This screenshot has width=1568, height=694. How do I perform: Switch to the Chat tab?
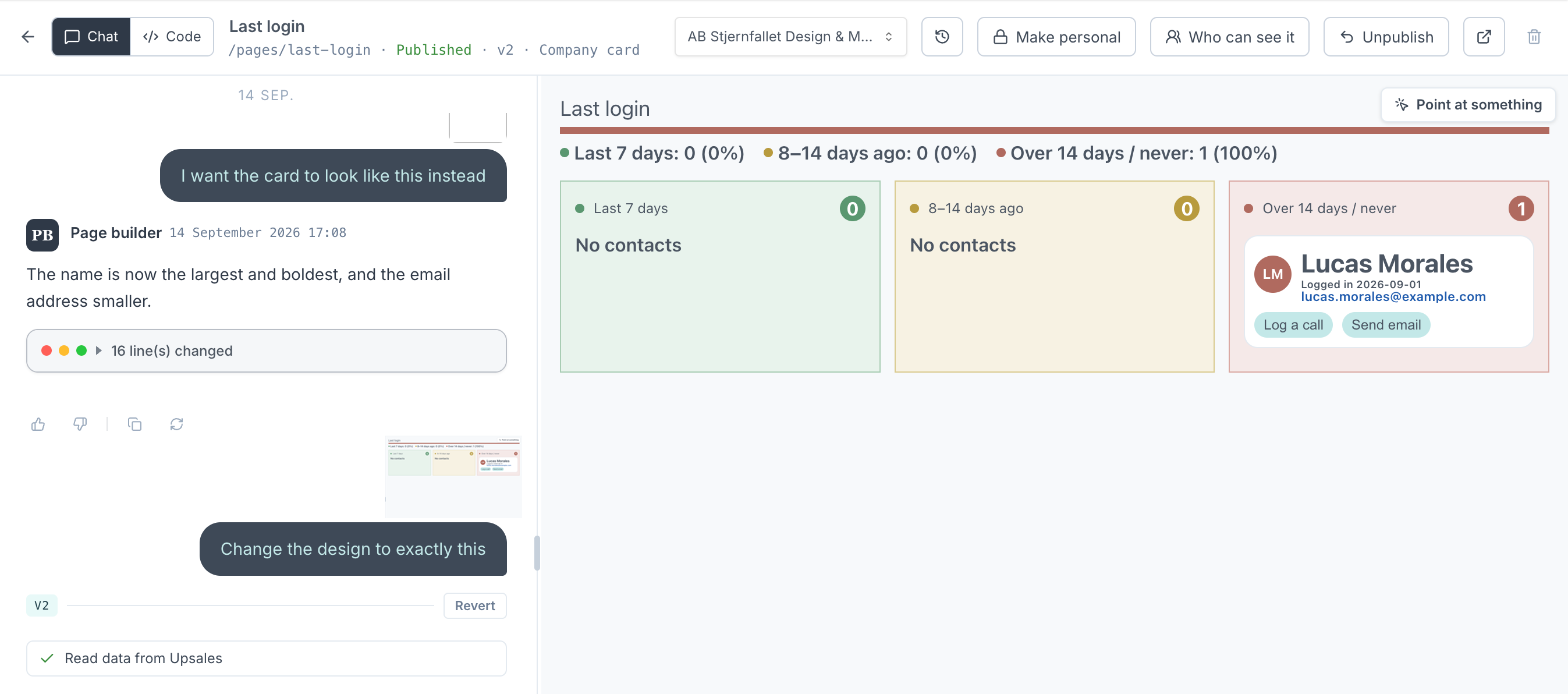pos(91,37)
